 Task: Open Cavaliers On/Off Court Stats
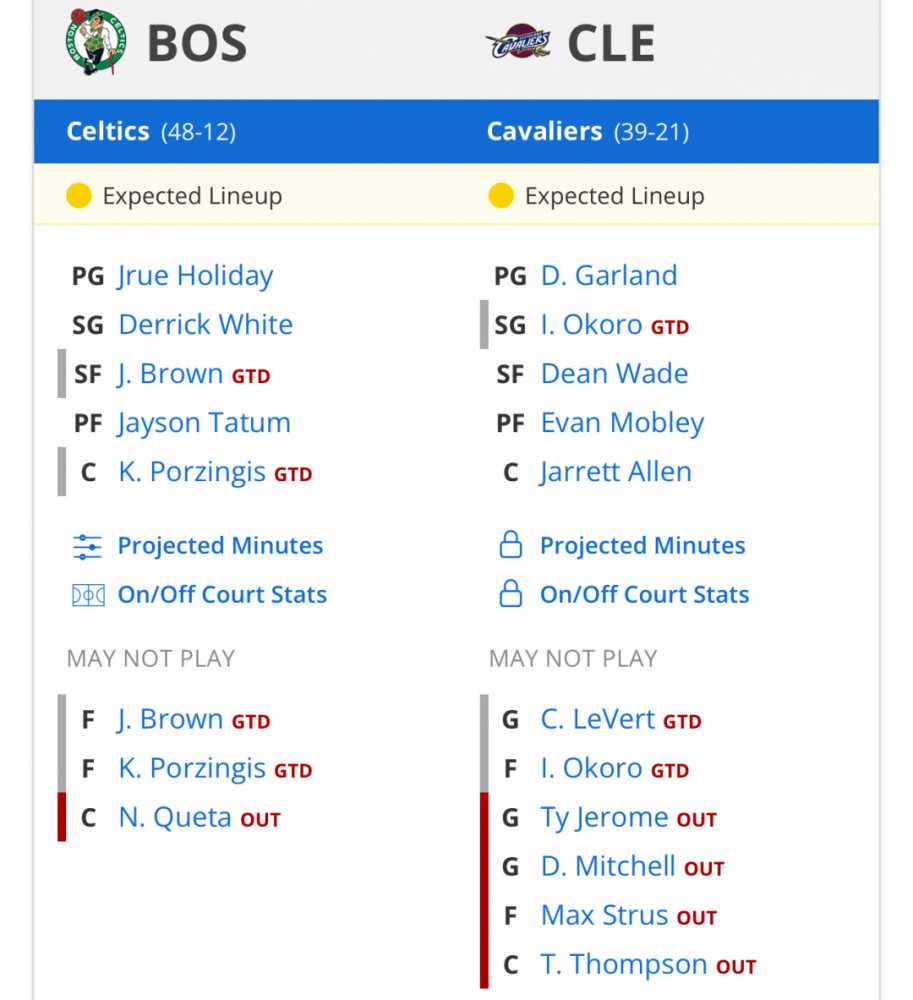pos(644,595)
